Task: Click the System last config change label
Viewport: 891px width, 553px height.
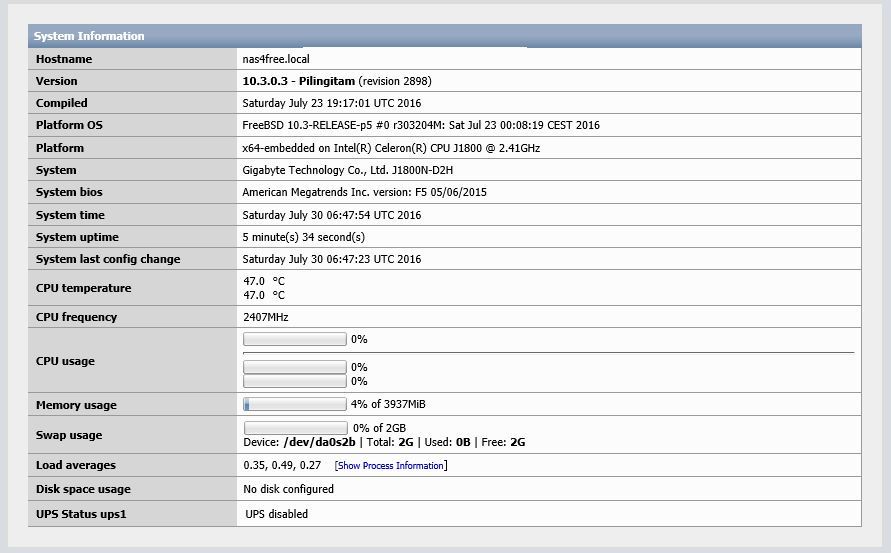Action: 108,259
